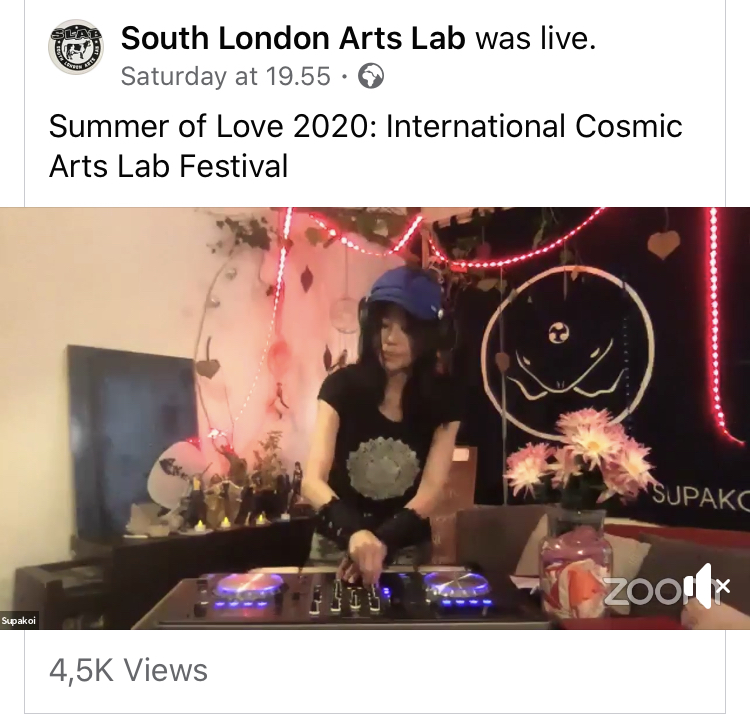This screenshot has width=750, height=714.
Task: Click the Summer of Love 2020 post text
Action: (365, 146)
